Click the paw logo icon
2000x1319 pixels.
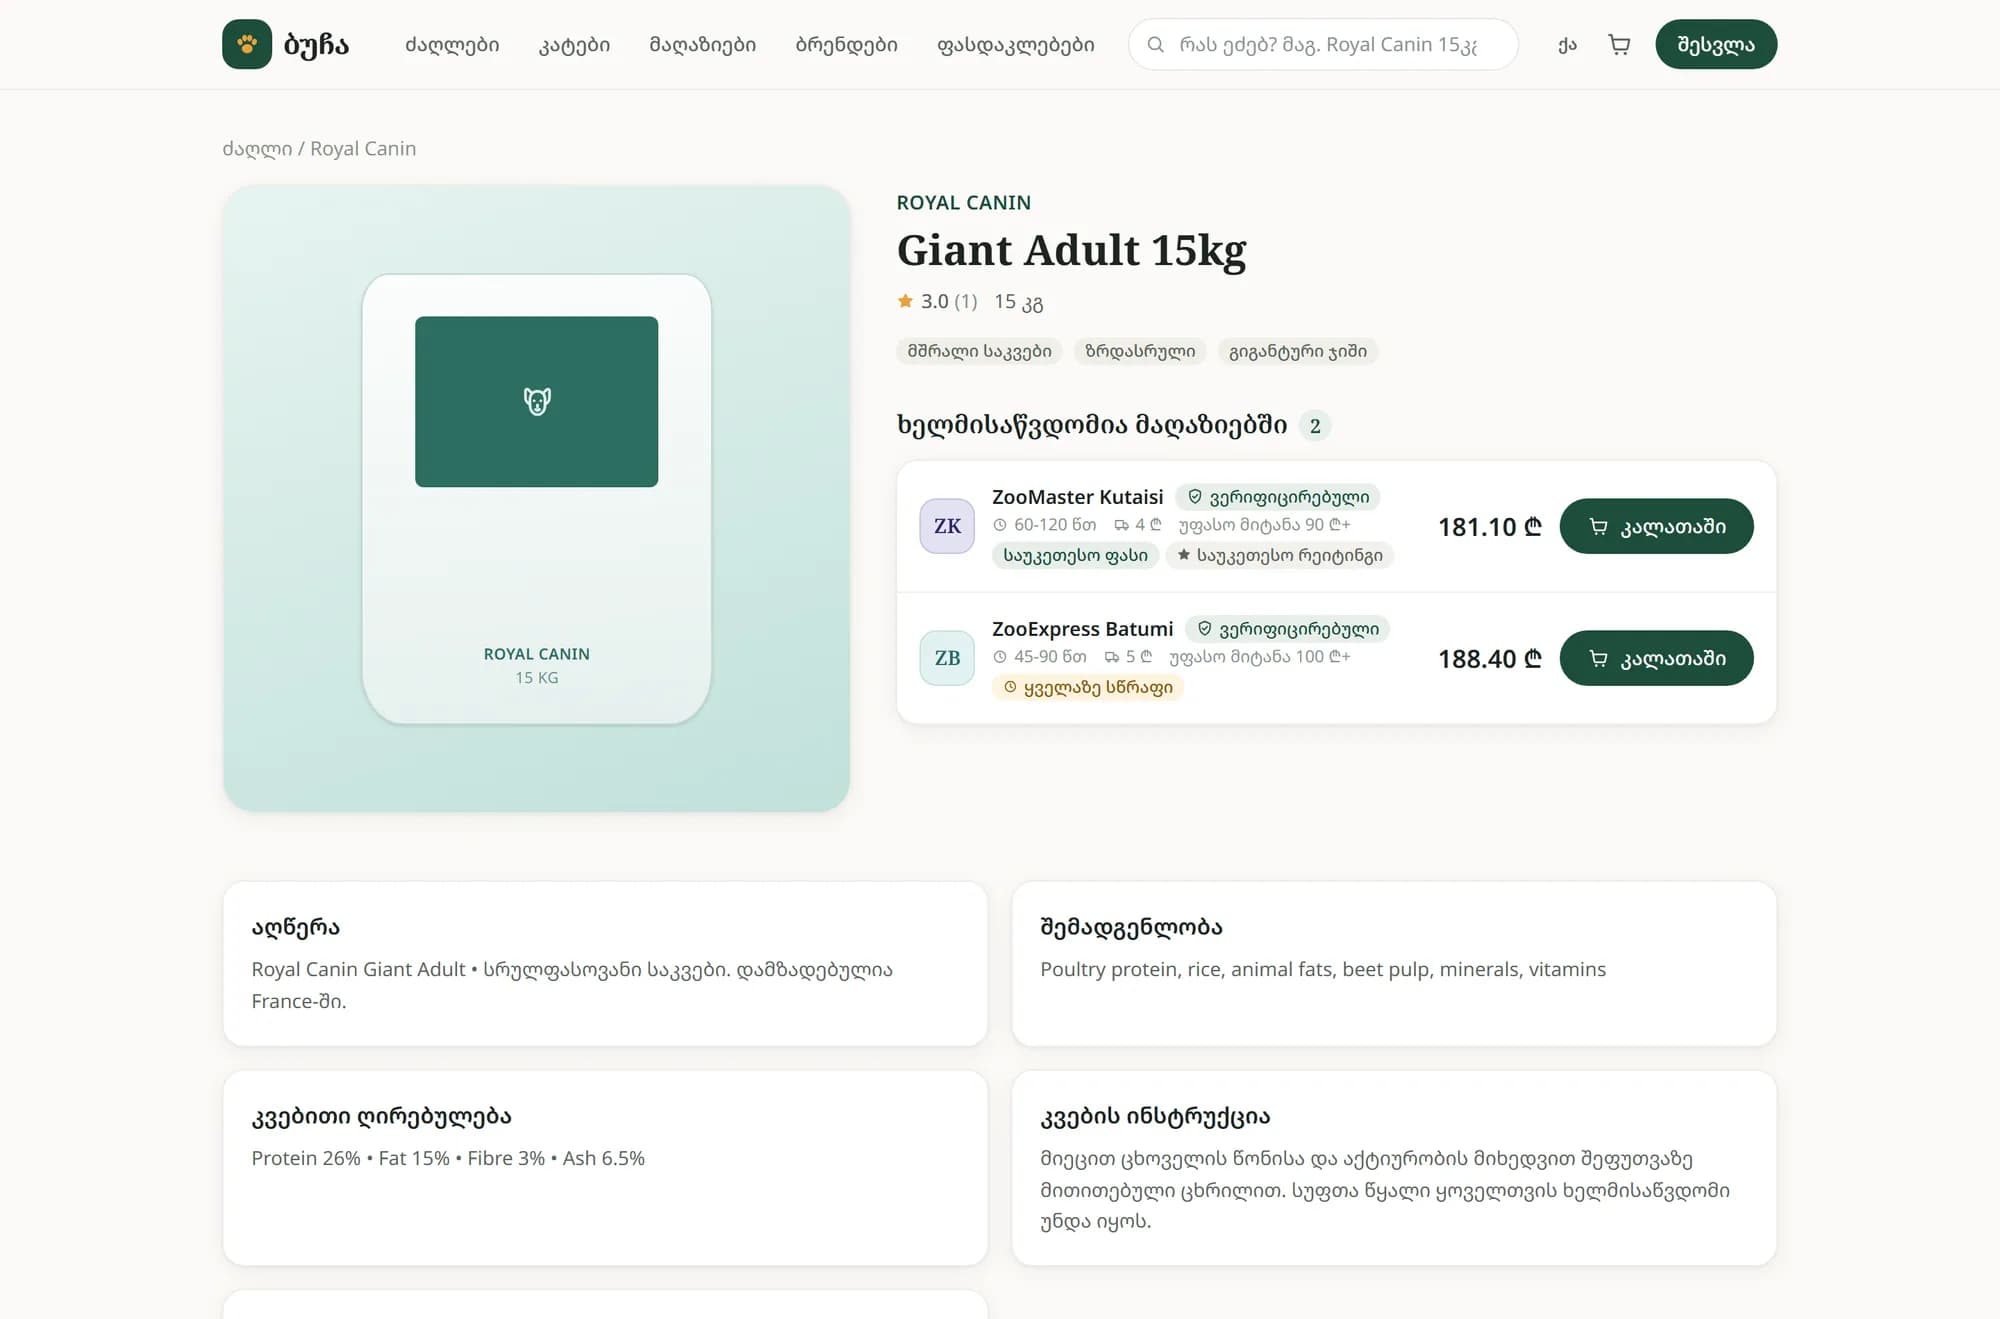[x=247, y=44]
